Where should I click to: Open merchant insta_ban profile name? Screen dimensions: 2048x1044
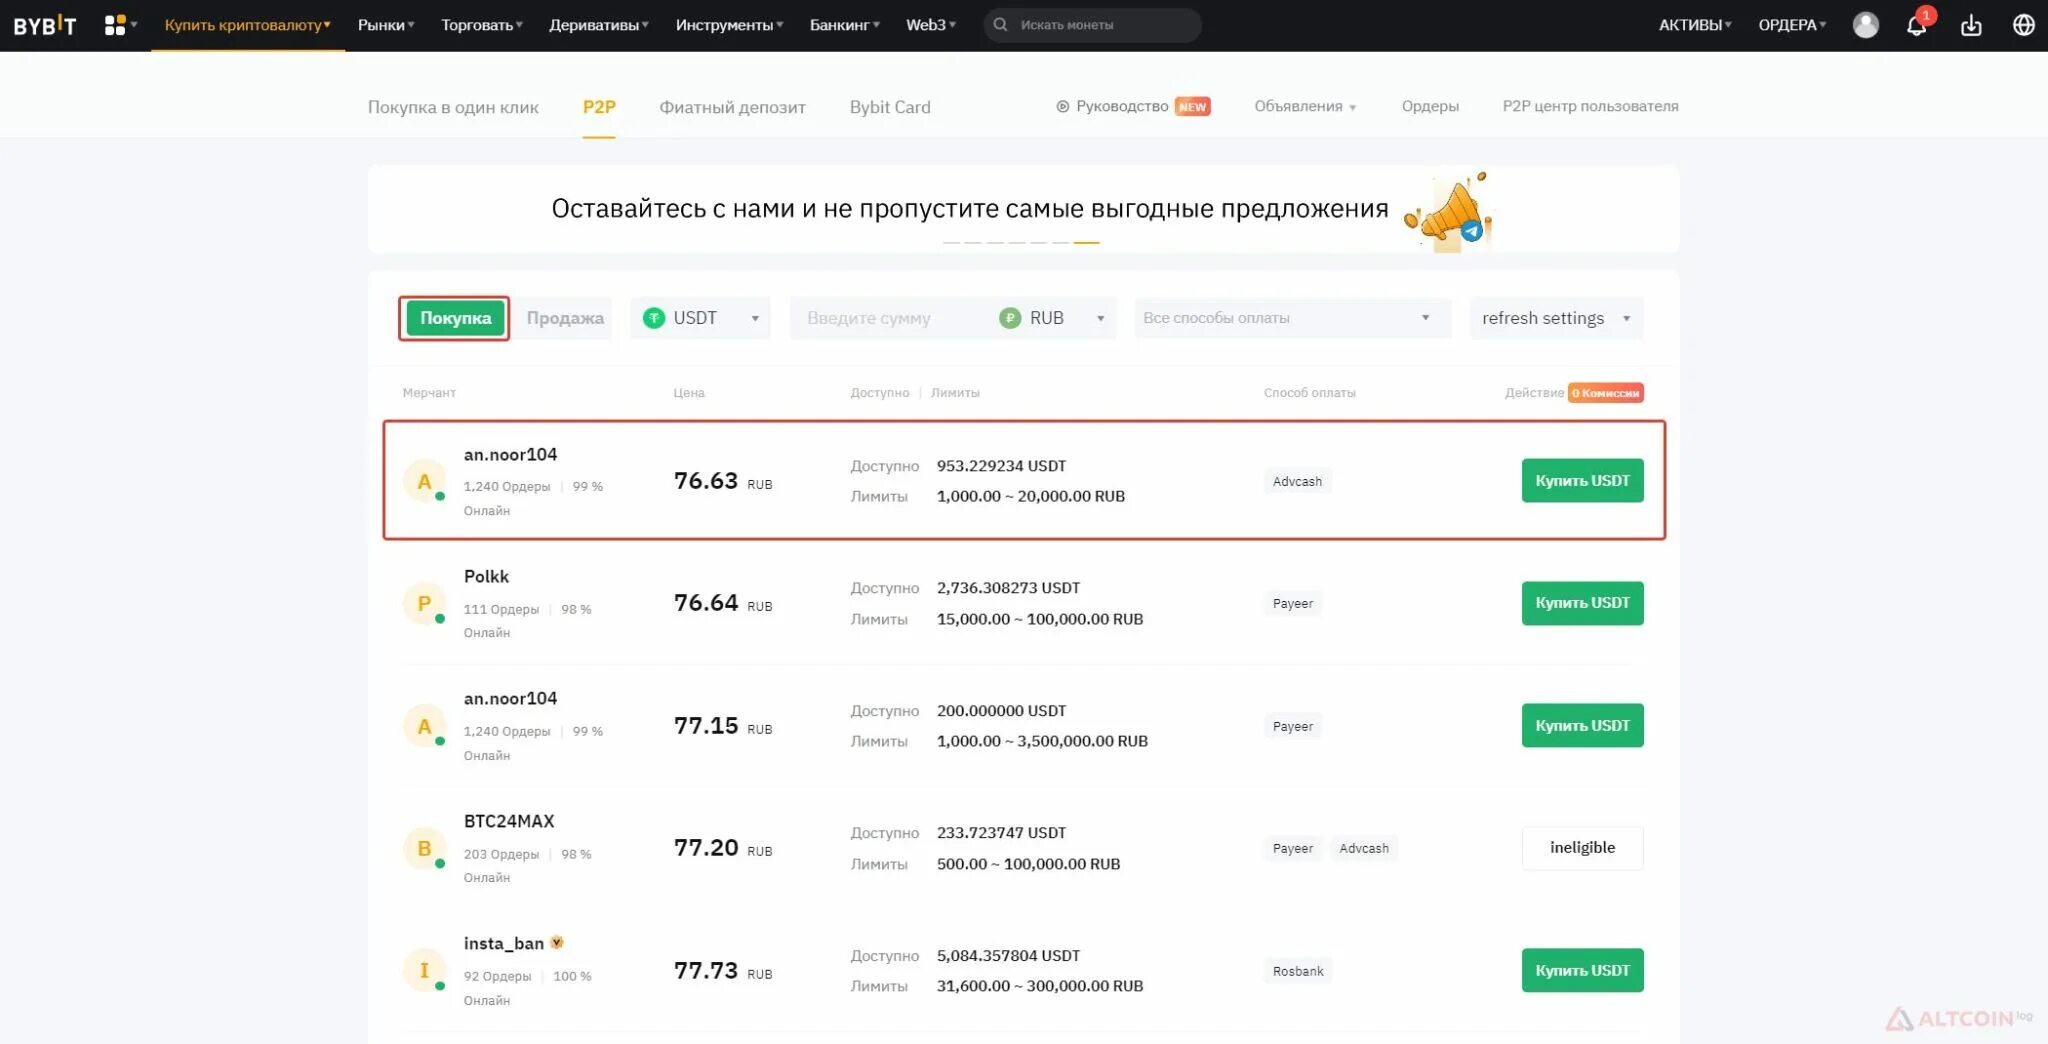tap(504, 944)
